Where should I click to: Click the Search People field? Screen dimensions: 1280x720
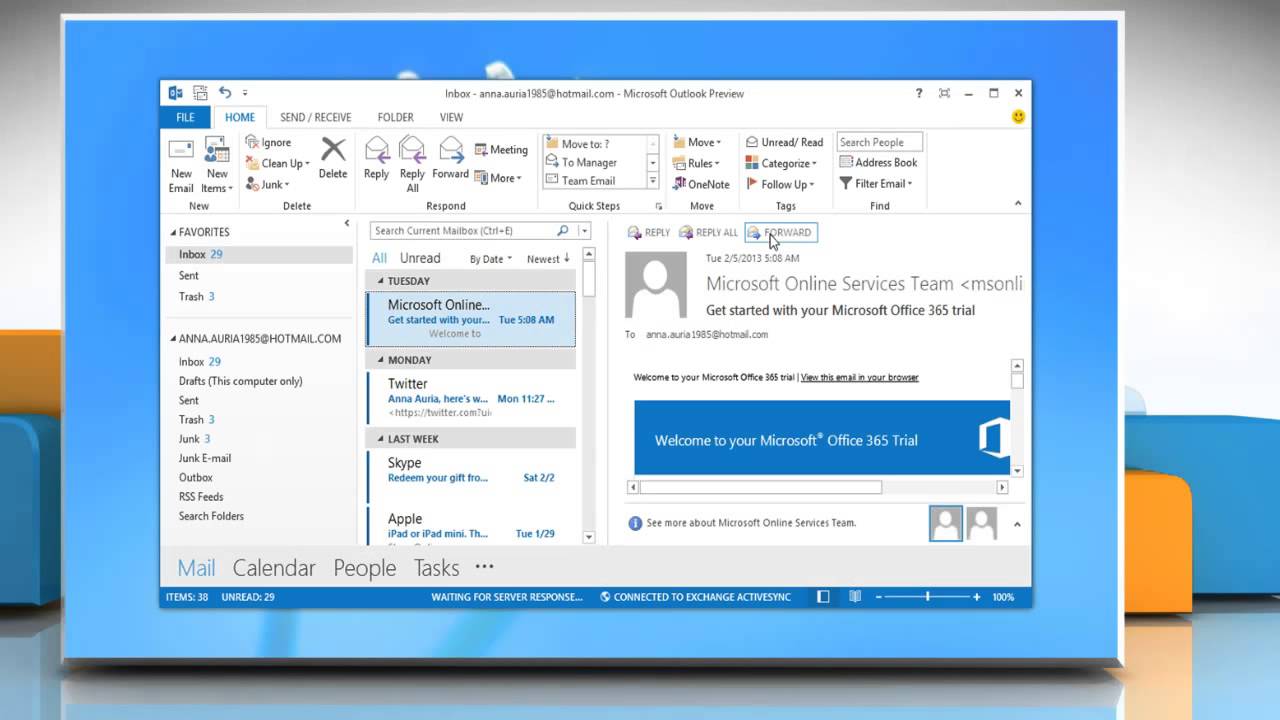tap(879, 142)
